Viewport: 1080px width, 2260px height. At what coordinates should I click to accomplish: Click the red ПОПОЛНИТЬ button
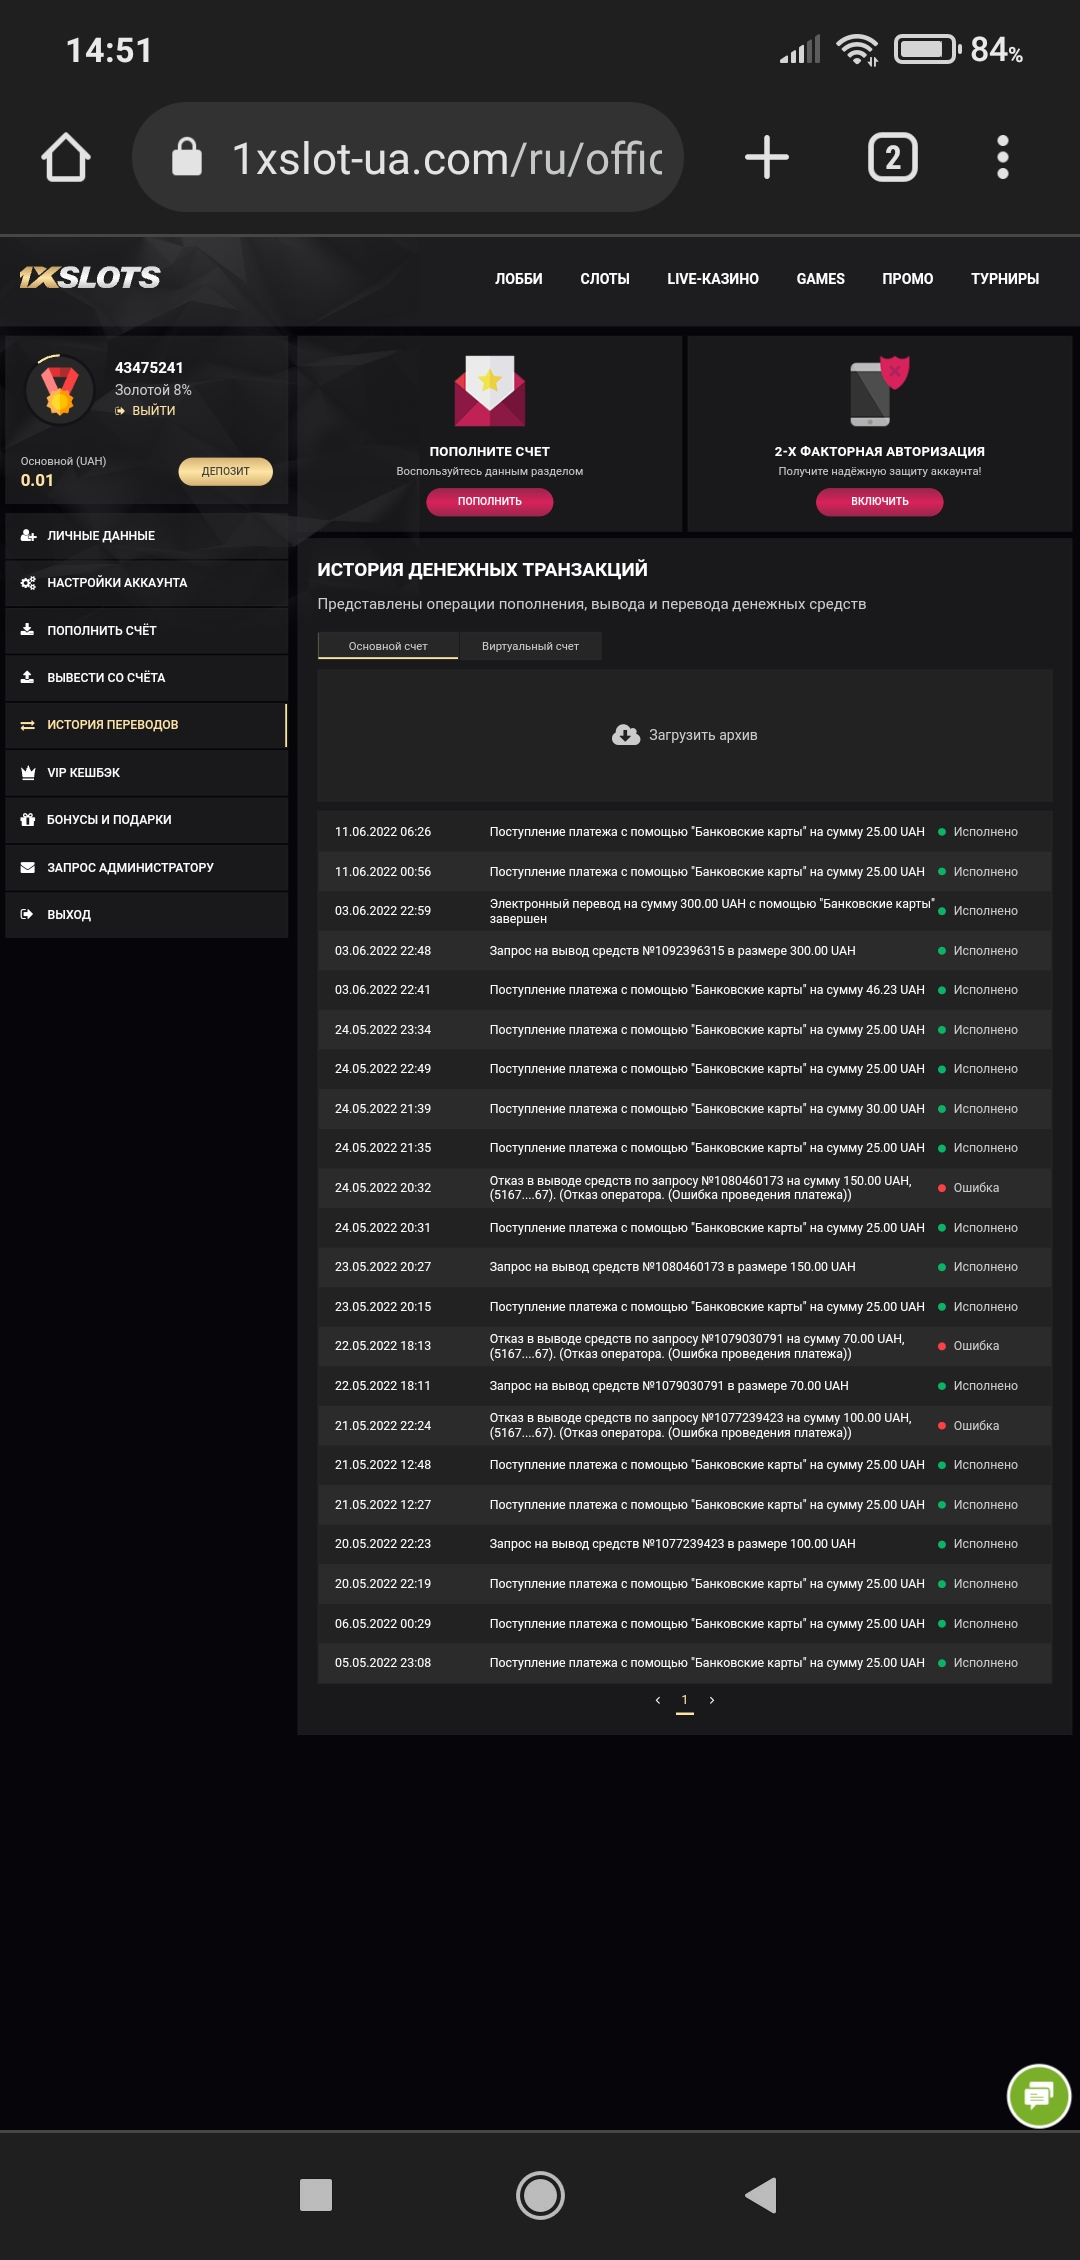tap(489, 501)
